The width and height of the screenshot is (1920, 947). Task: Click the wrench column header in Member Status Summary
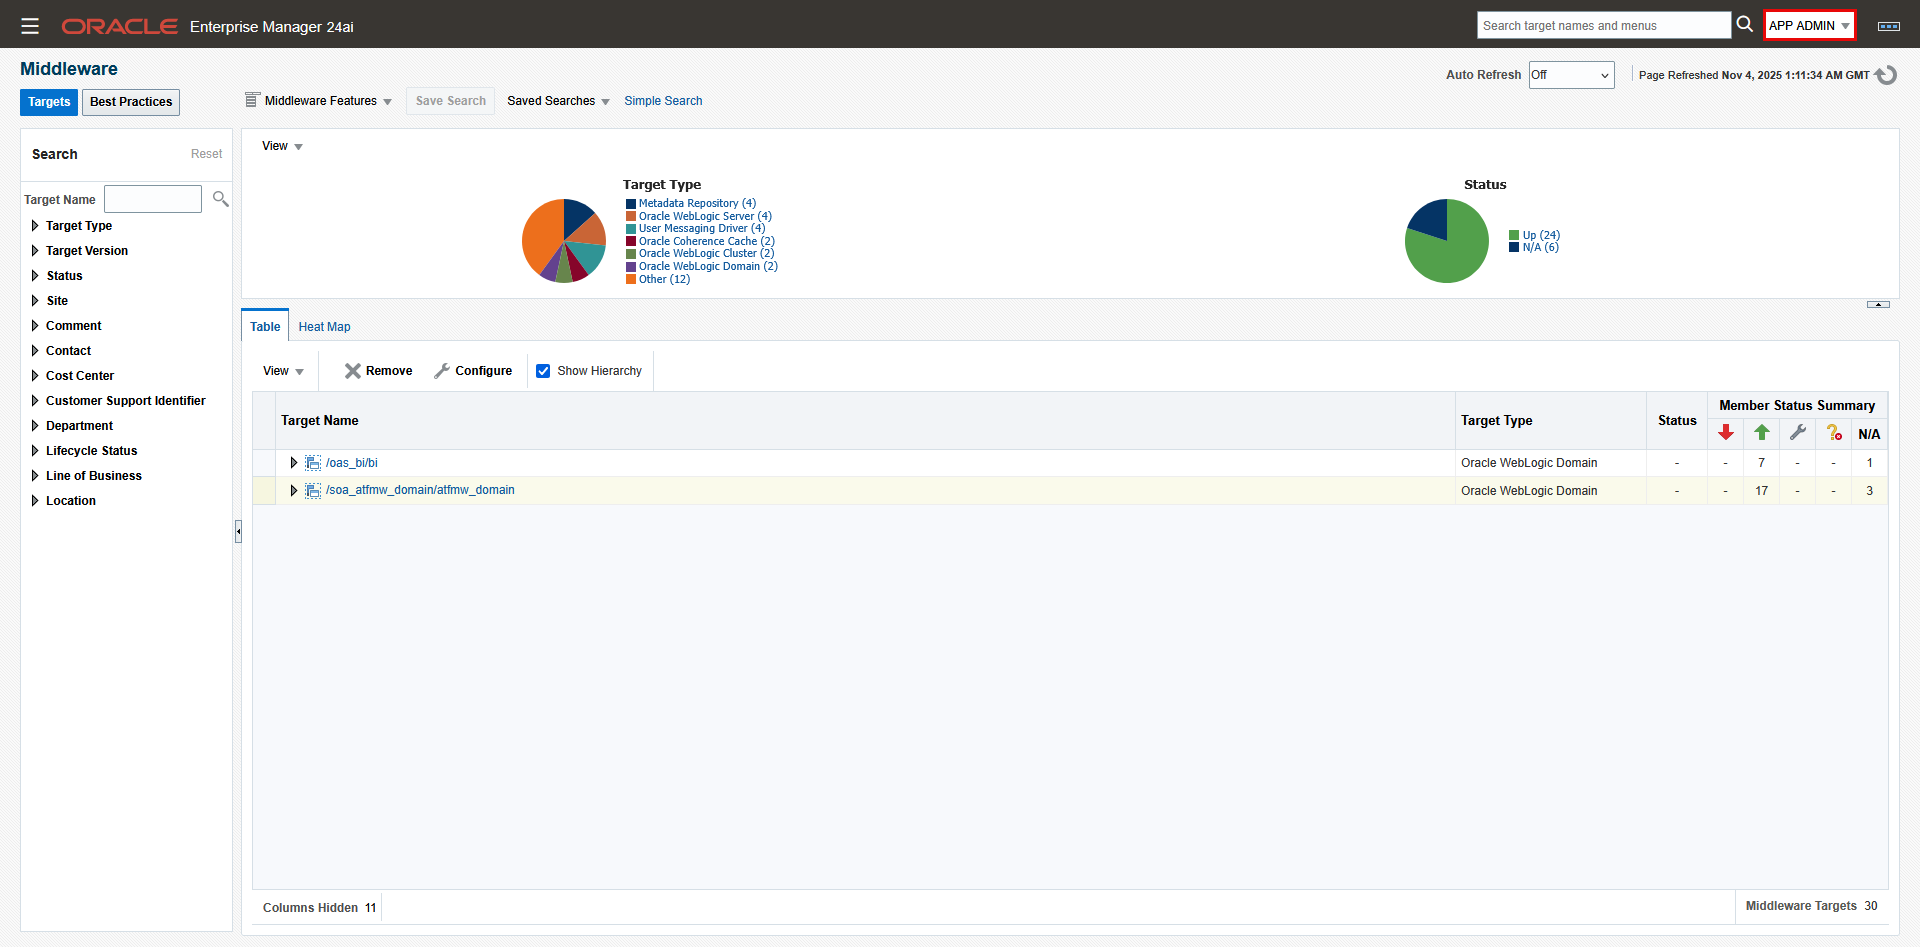point(1797,433)
